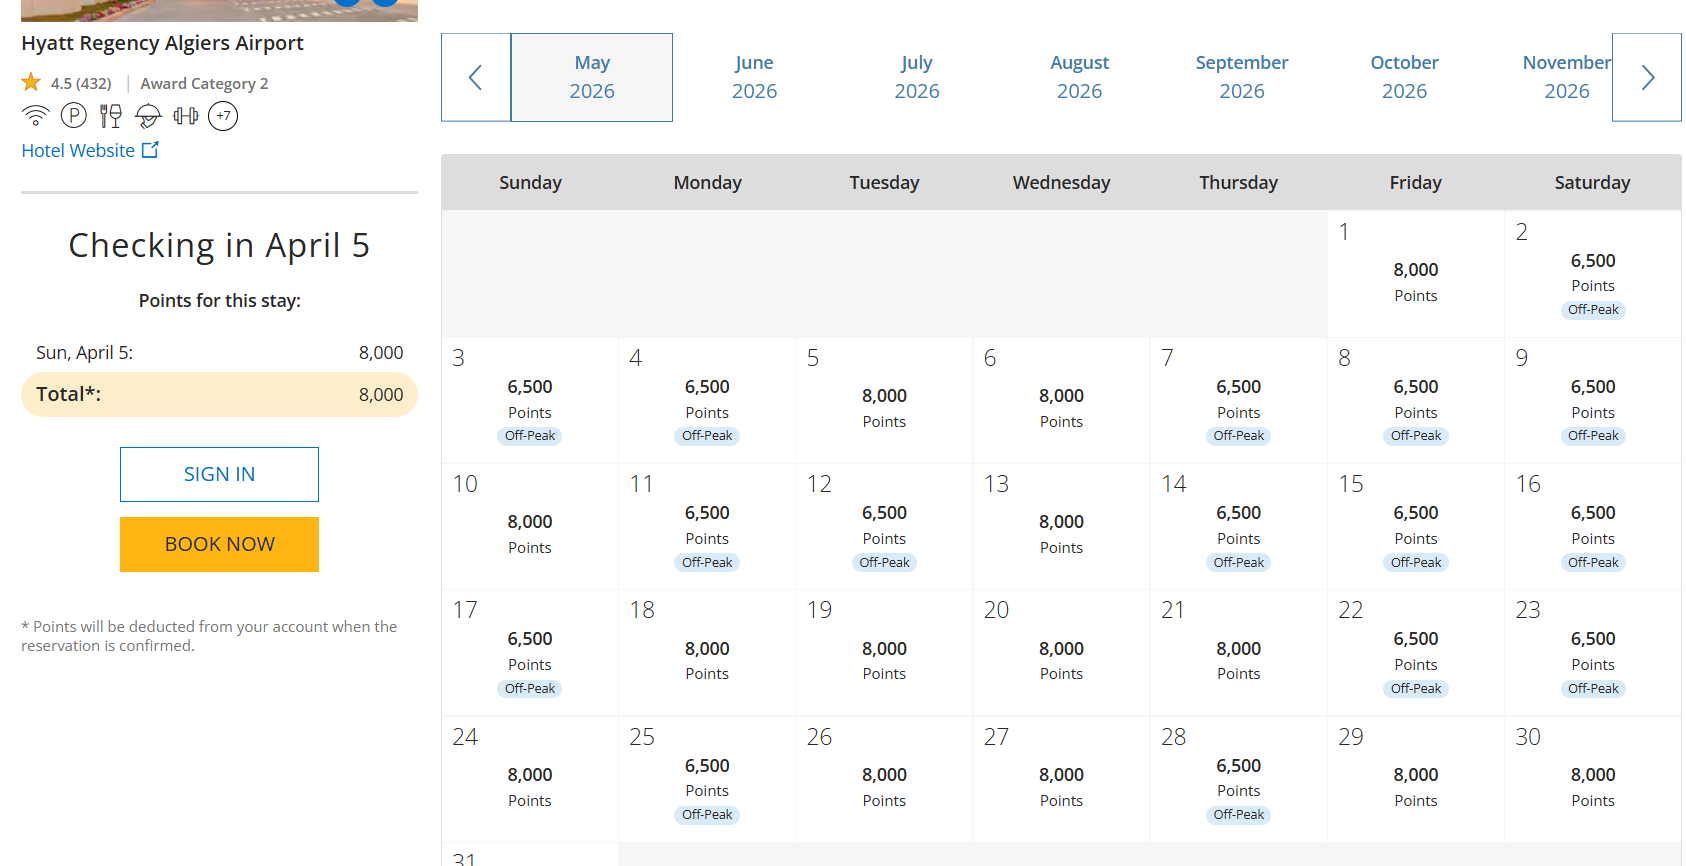This screenshot has height=866, width=1686.
Task: Open the October 2026 month tab
Action: point(1404,78)
